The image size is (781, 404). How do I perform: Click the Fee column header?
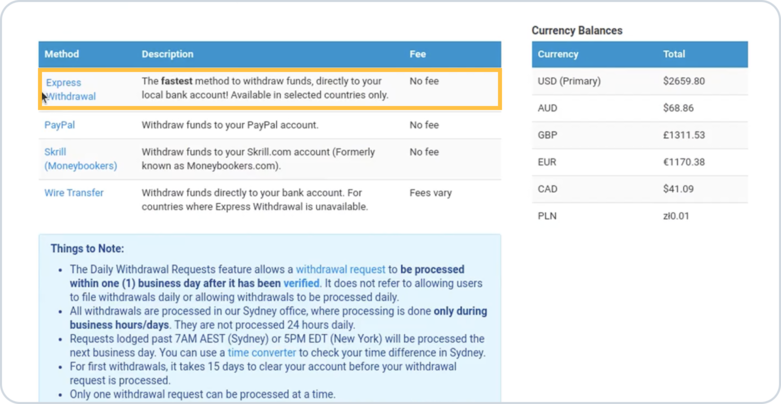[x=417, y=54]
